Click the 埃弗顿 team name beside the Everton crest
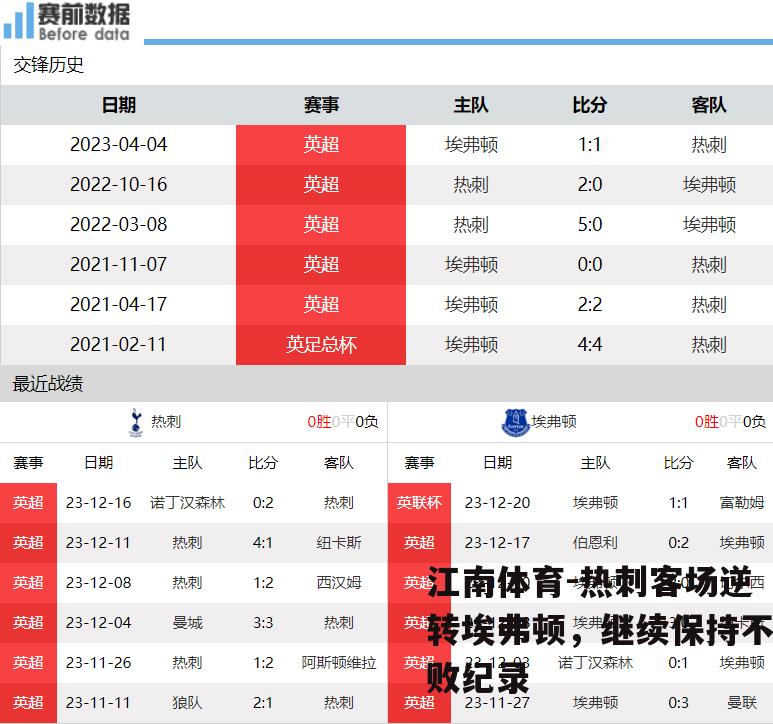773x724 pixels. pos(554,422)
